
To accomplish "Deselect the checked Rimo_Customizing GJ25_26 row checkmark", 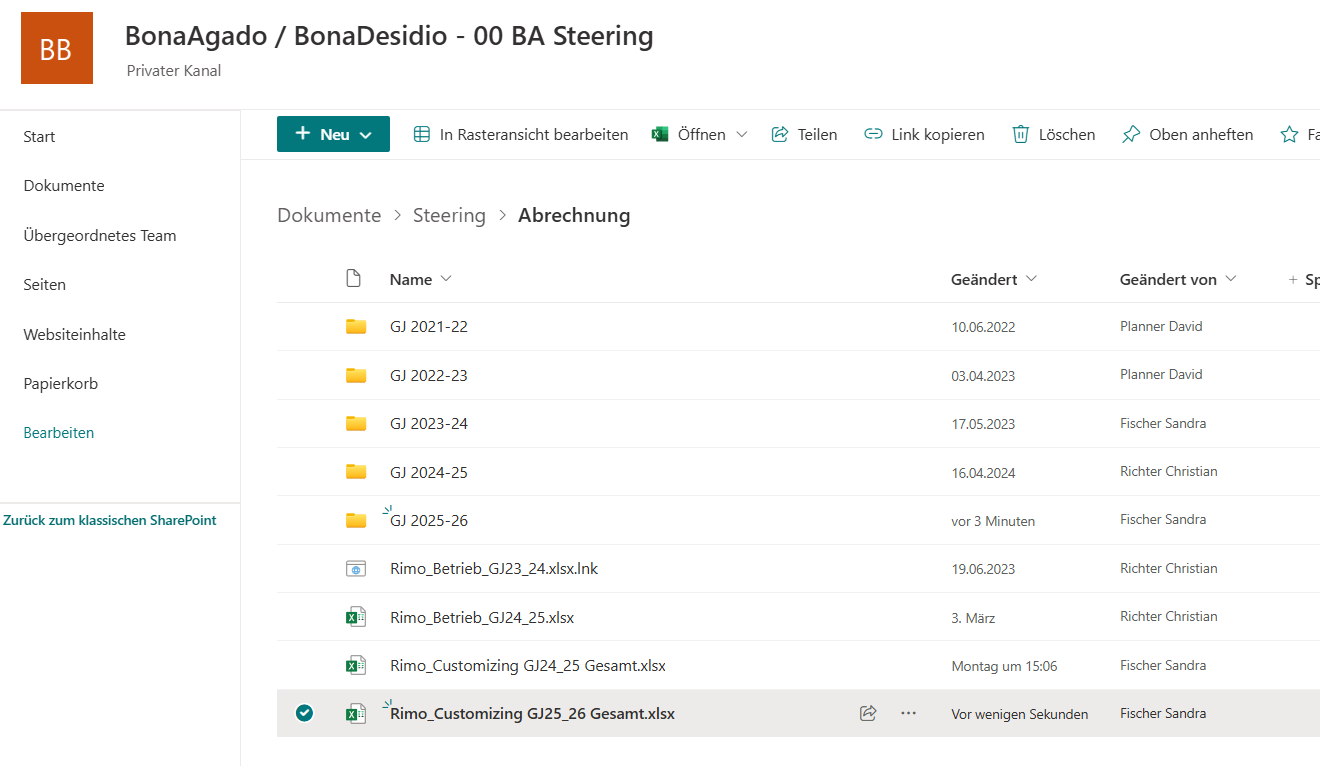I will pyautogui.click(x=305, y=713).
